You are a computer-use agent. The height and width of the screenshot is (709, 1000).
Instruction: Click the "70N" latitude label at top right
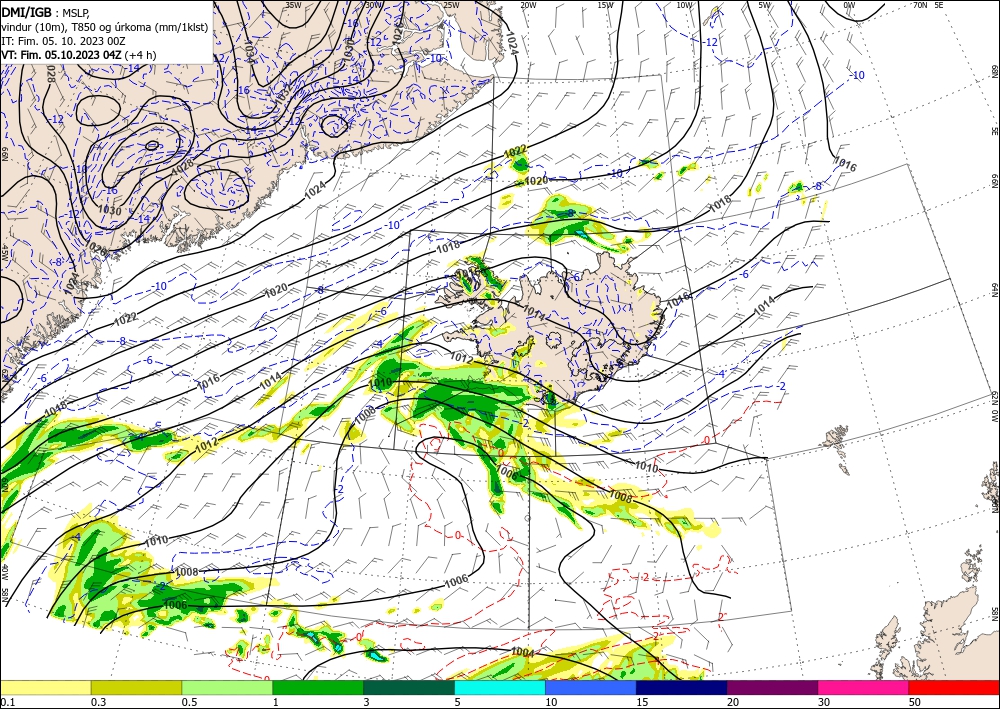click(920, 5)
